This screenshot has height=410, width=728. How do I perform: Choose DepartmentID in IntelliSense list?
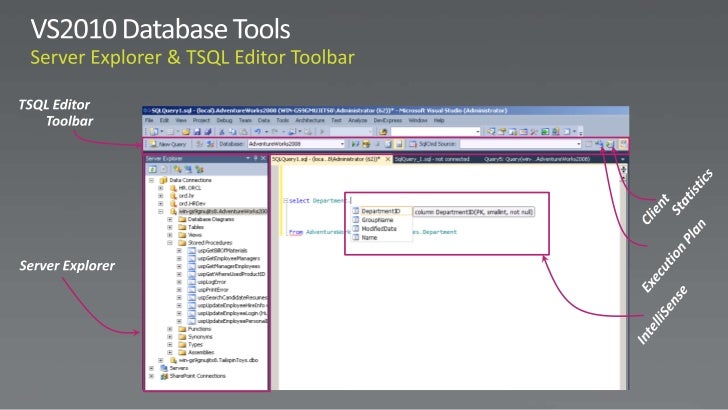point(381,211)
